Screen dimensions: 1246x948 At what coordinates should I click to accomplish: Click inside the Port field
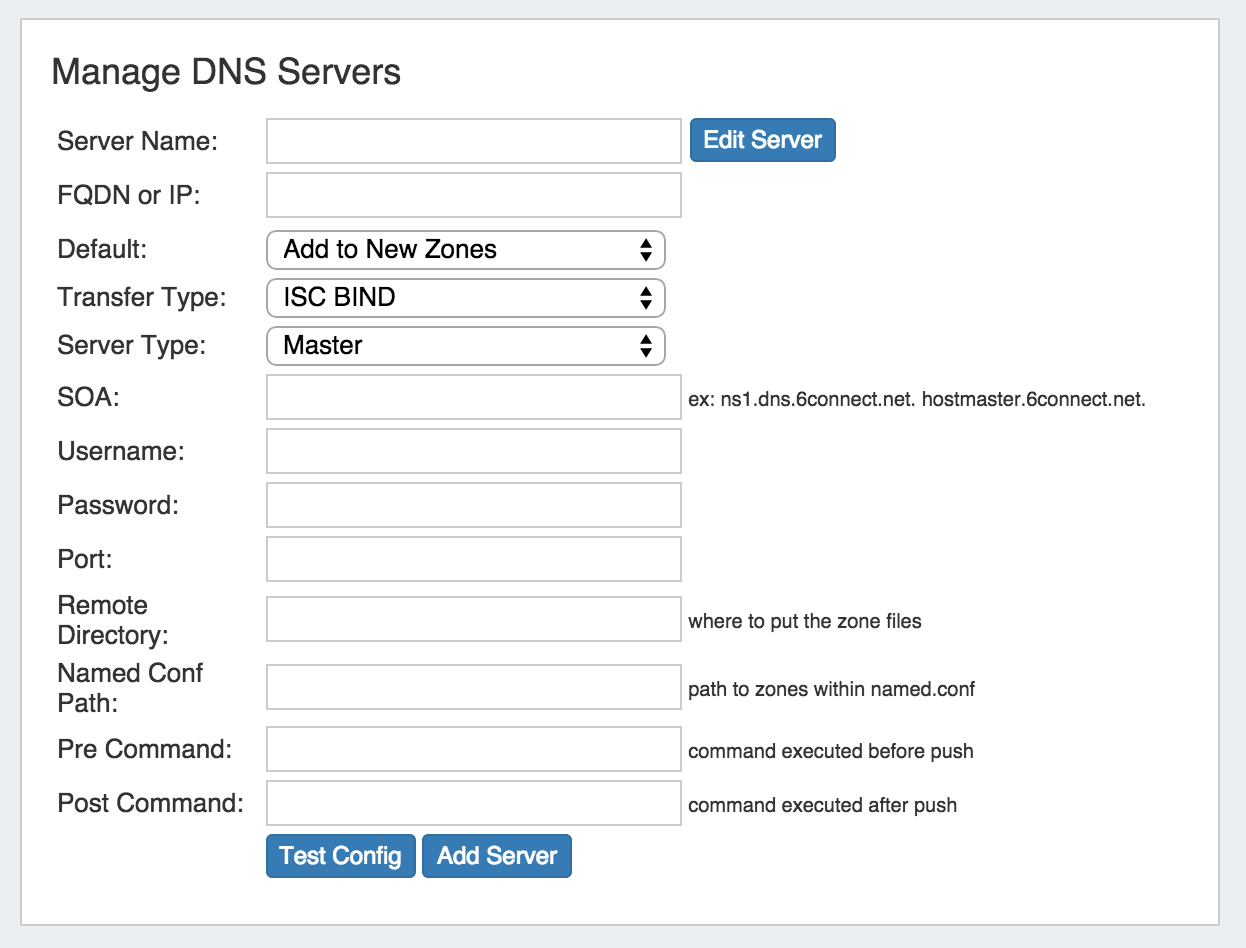473,559
